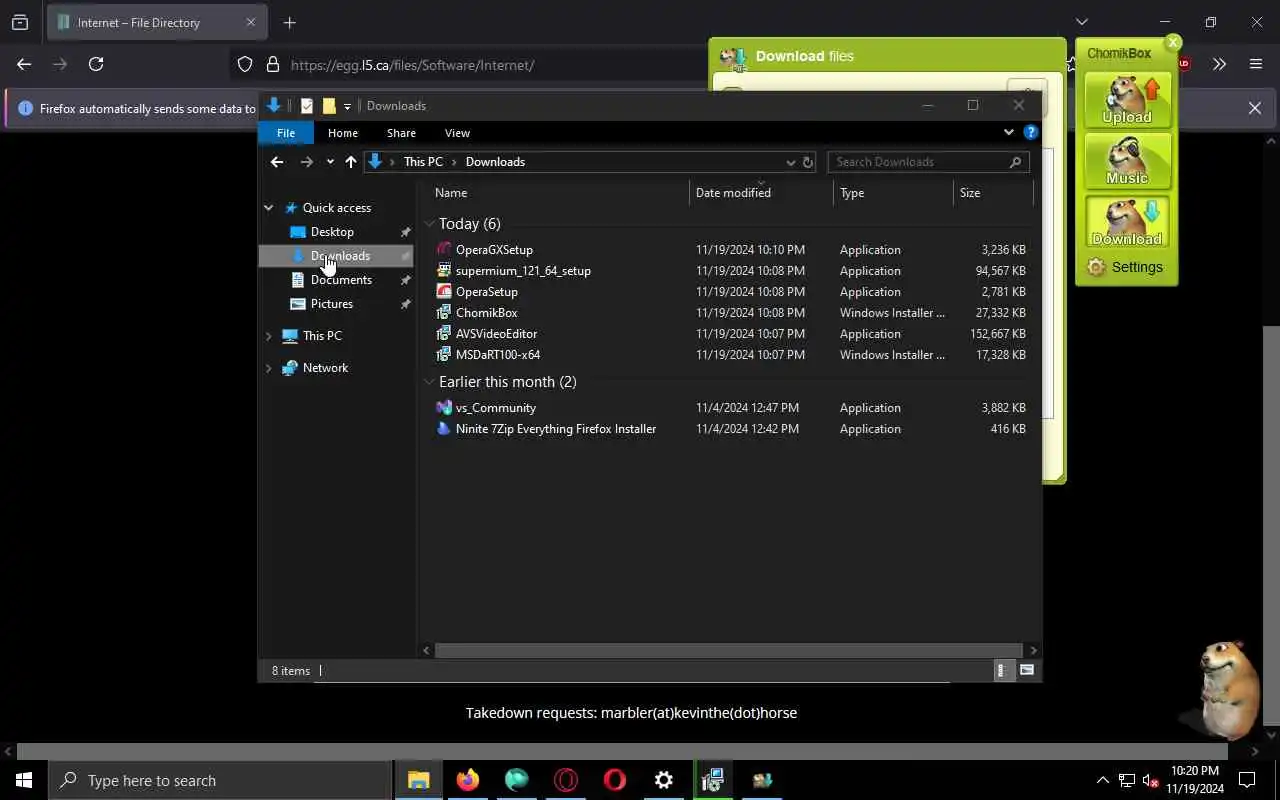Switch Explorer to large icons view

(1026, 671)
